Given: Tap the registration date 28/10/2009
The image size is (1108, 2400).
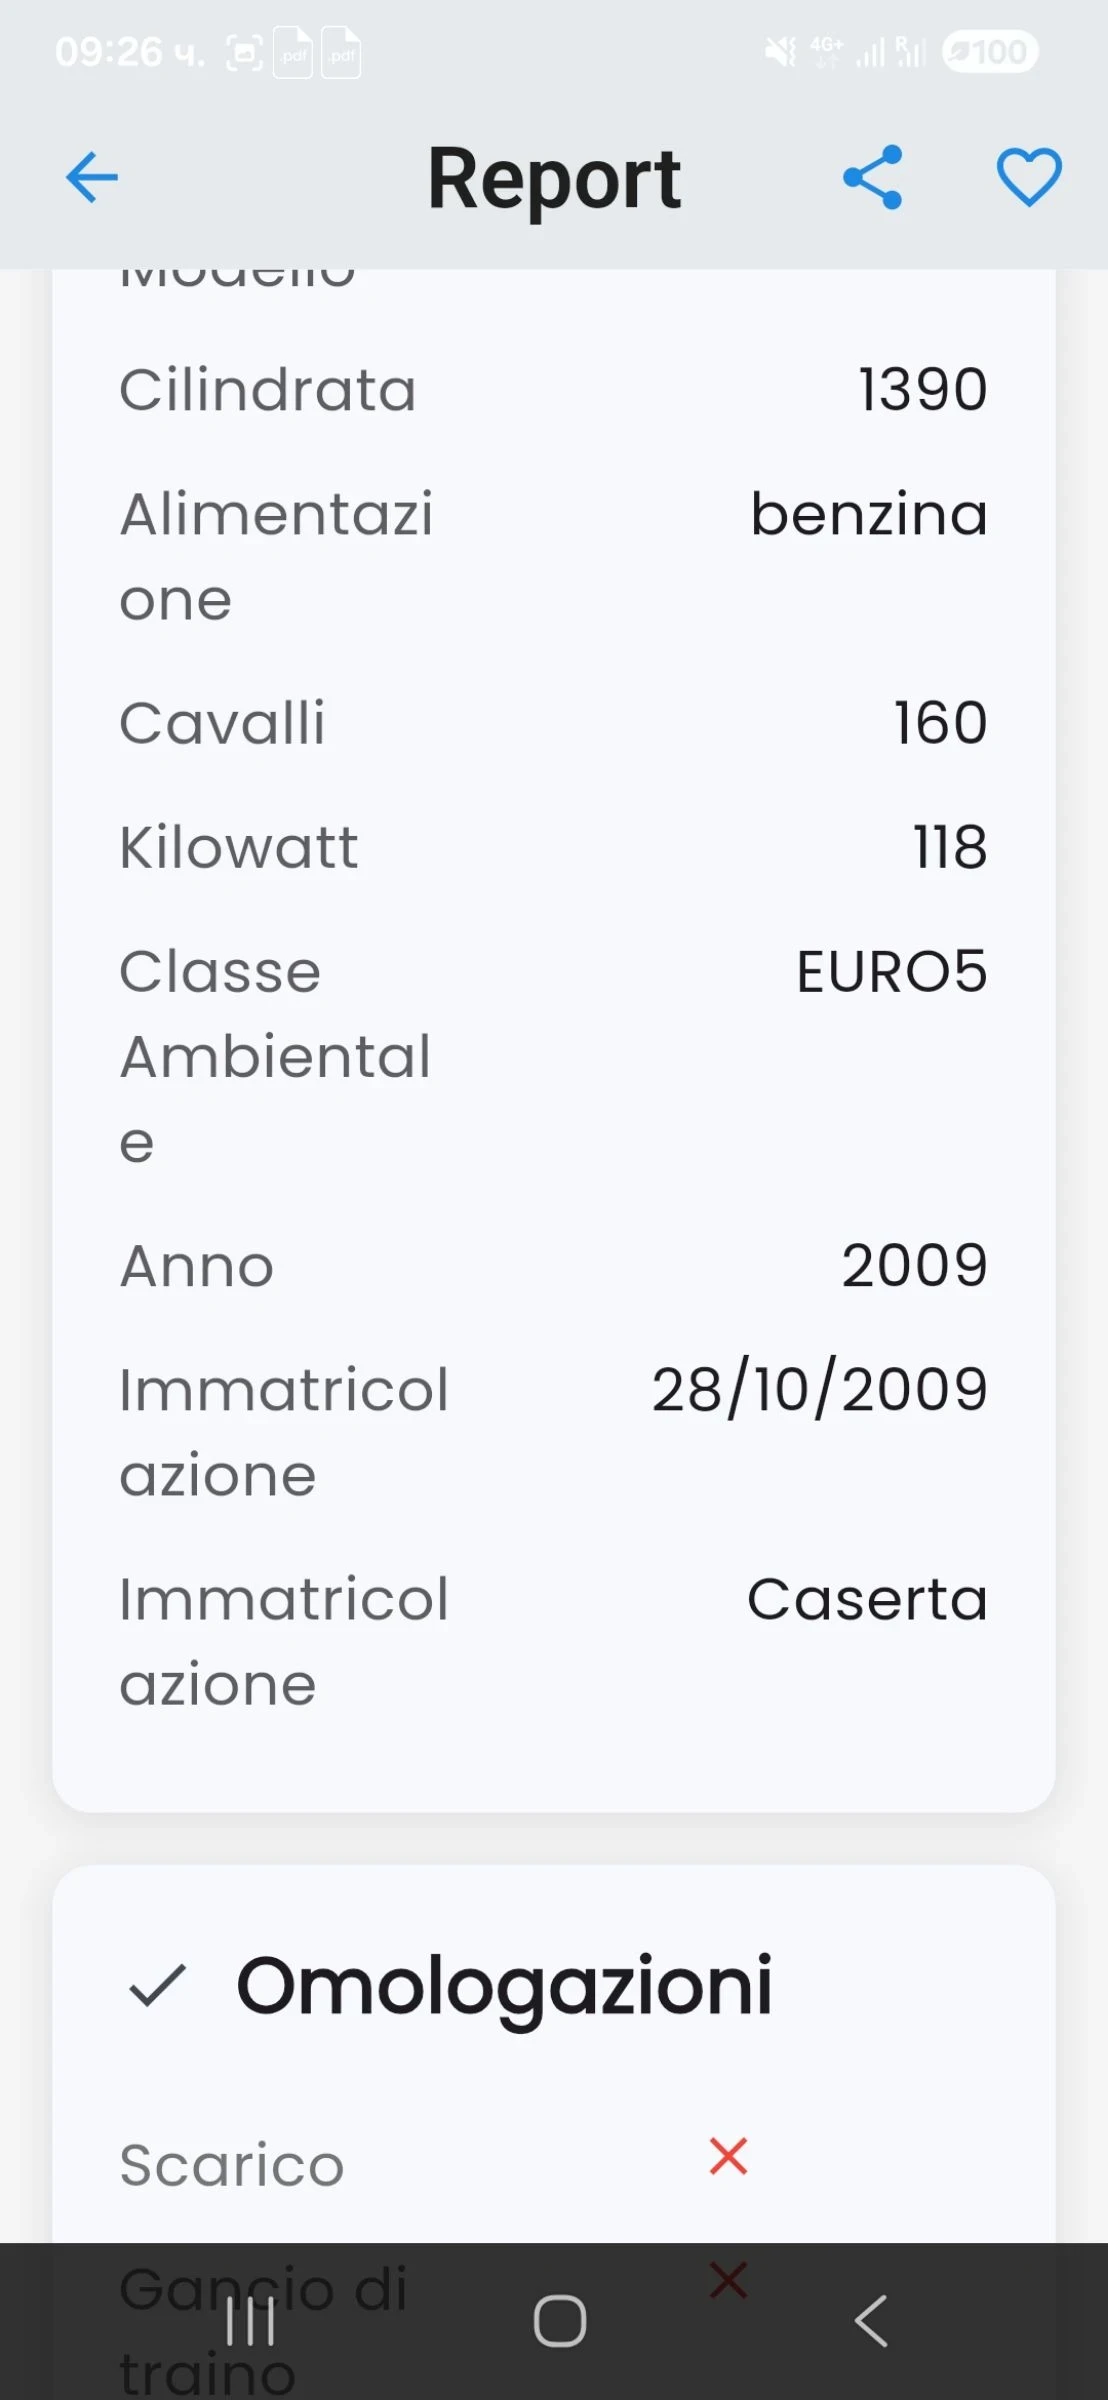Looking at the screenshot, I should (x=819, y=1389).
